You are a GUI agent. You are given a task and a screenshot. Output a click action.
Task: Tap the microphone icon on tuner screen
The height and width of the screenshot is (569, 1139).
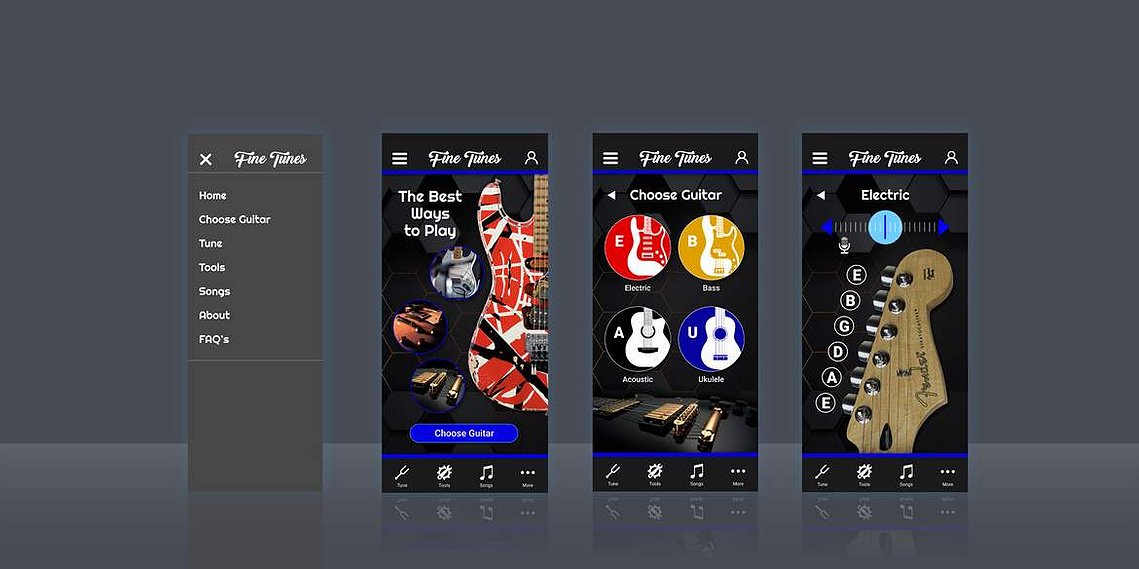(844, 245)
